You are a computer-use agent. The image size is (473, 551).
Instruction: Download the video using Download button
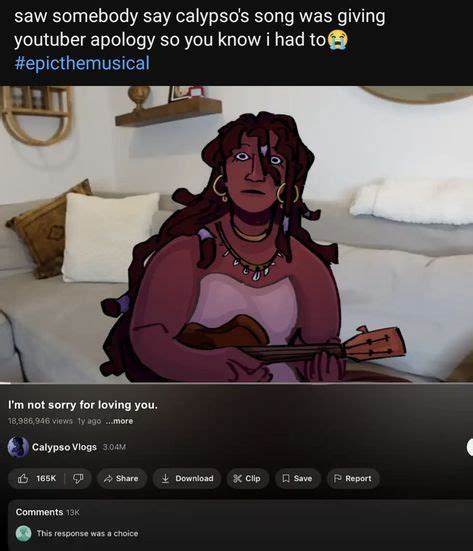(187, 478)
